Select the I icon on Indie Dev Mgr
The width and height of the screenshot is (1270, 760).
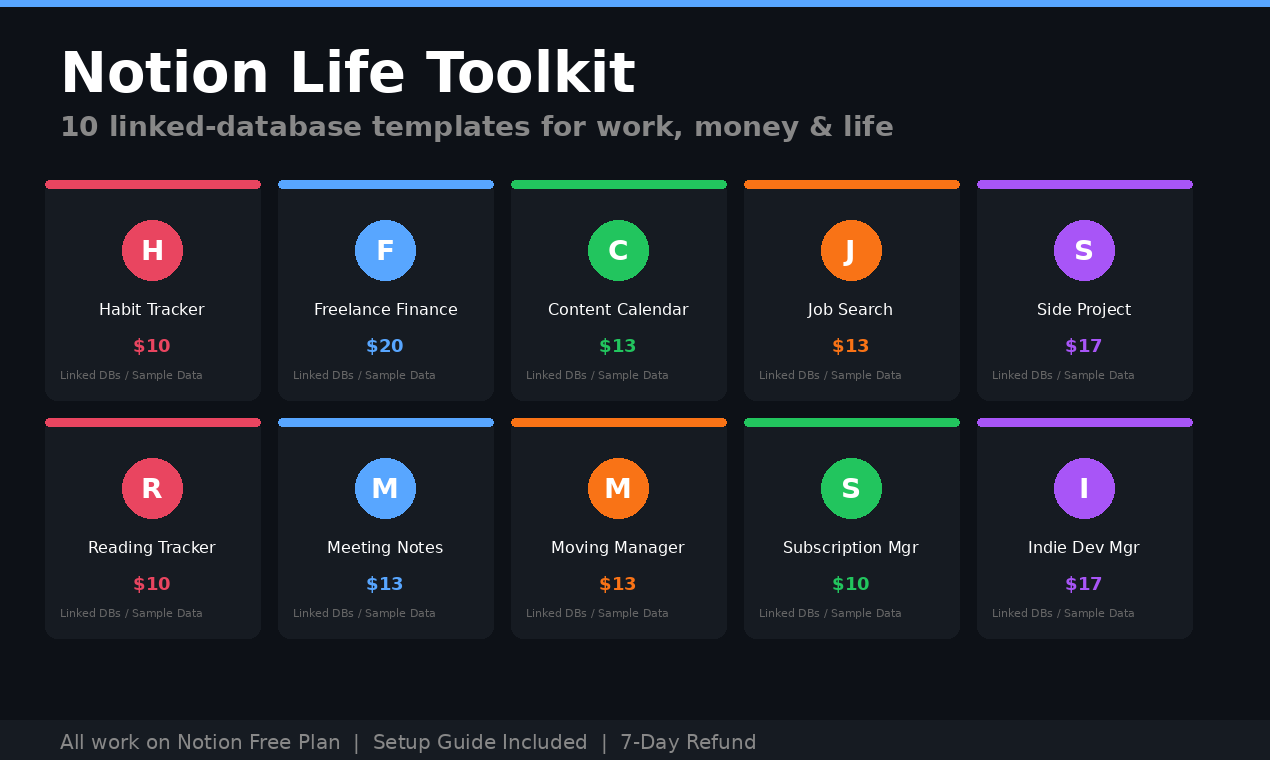(1084, 489)
